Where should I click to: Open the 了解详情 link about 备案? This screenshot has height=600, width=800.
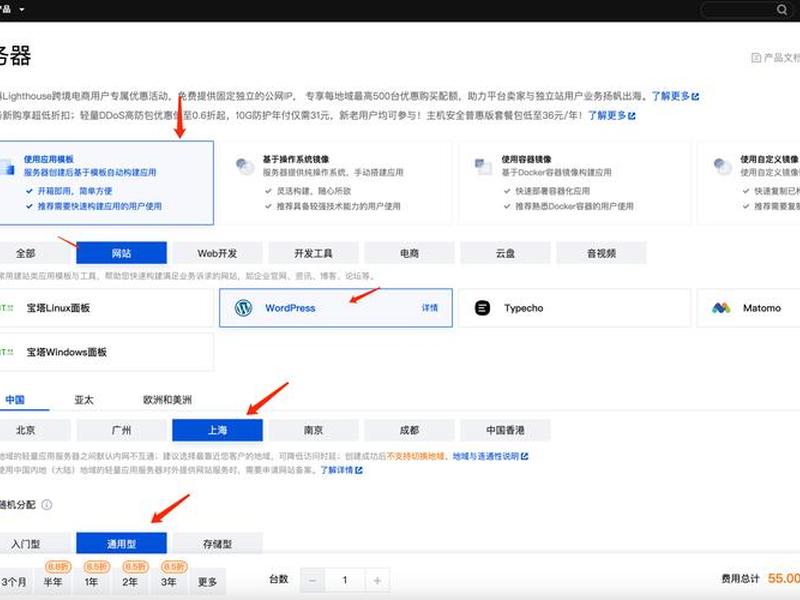(341, 470)
